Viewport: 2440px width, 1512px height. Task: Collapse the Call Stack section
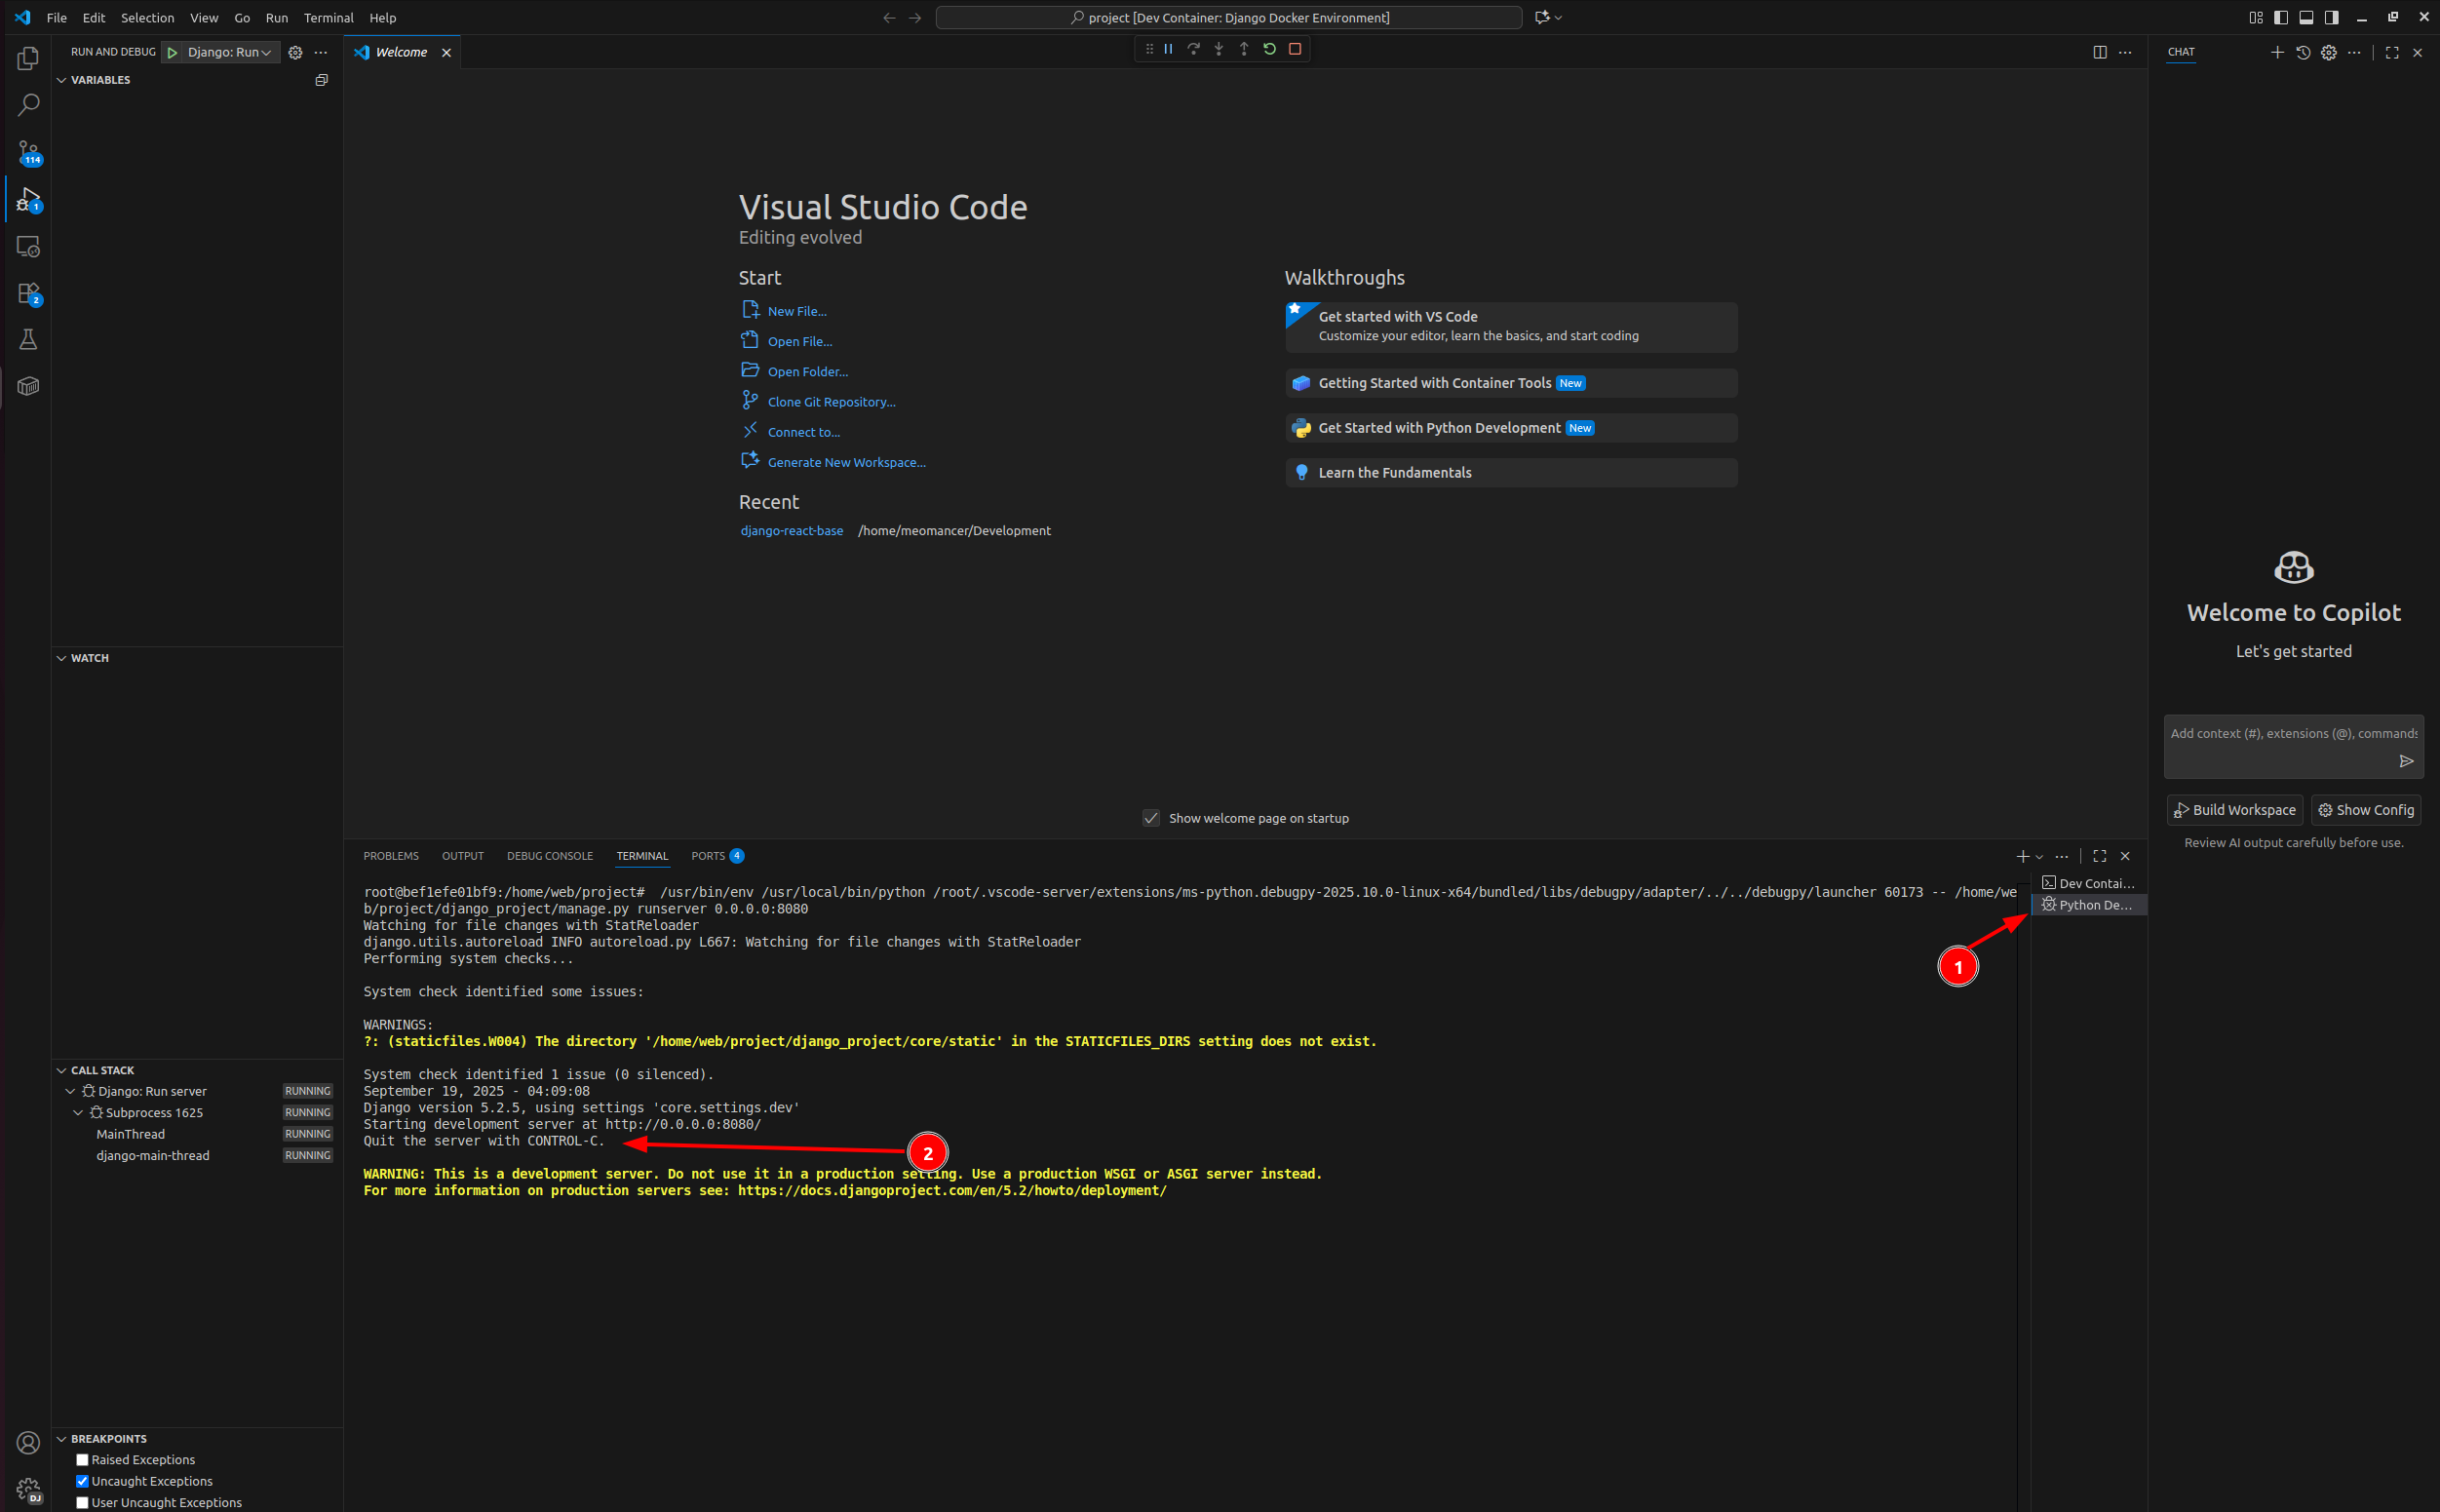pyautogui.click(x=62, y=1070)
